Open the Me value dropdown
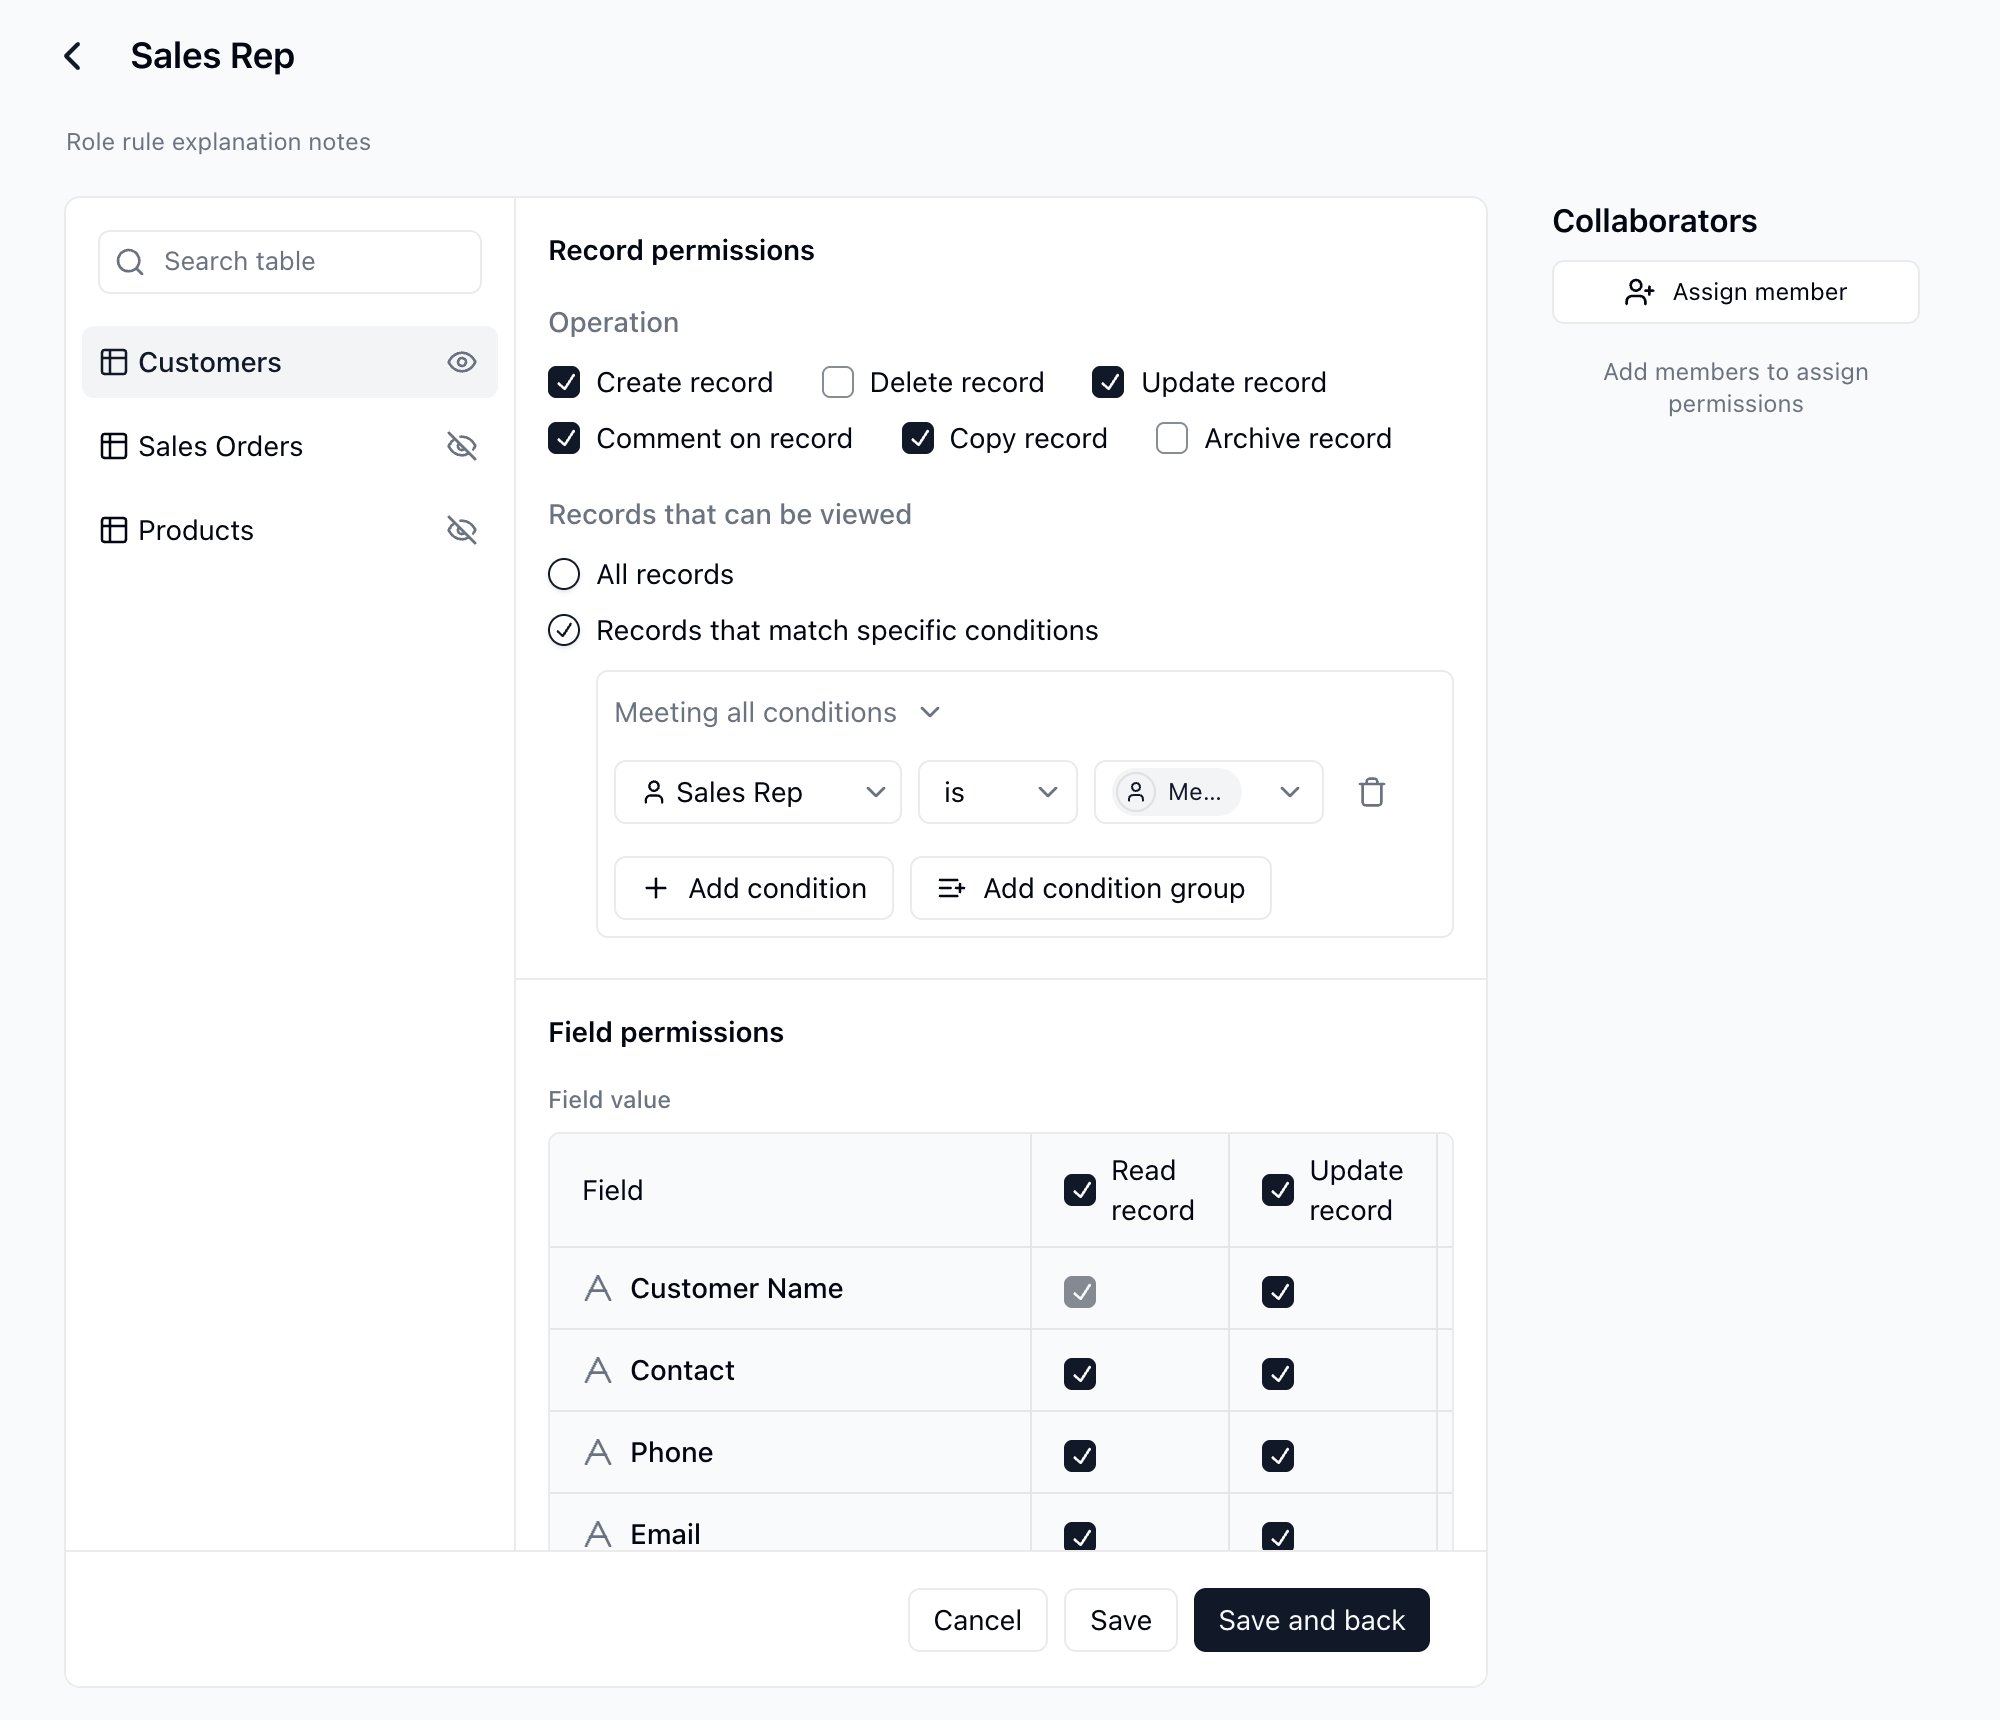 1209,792
